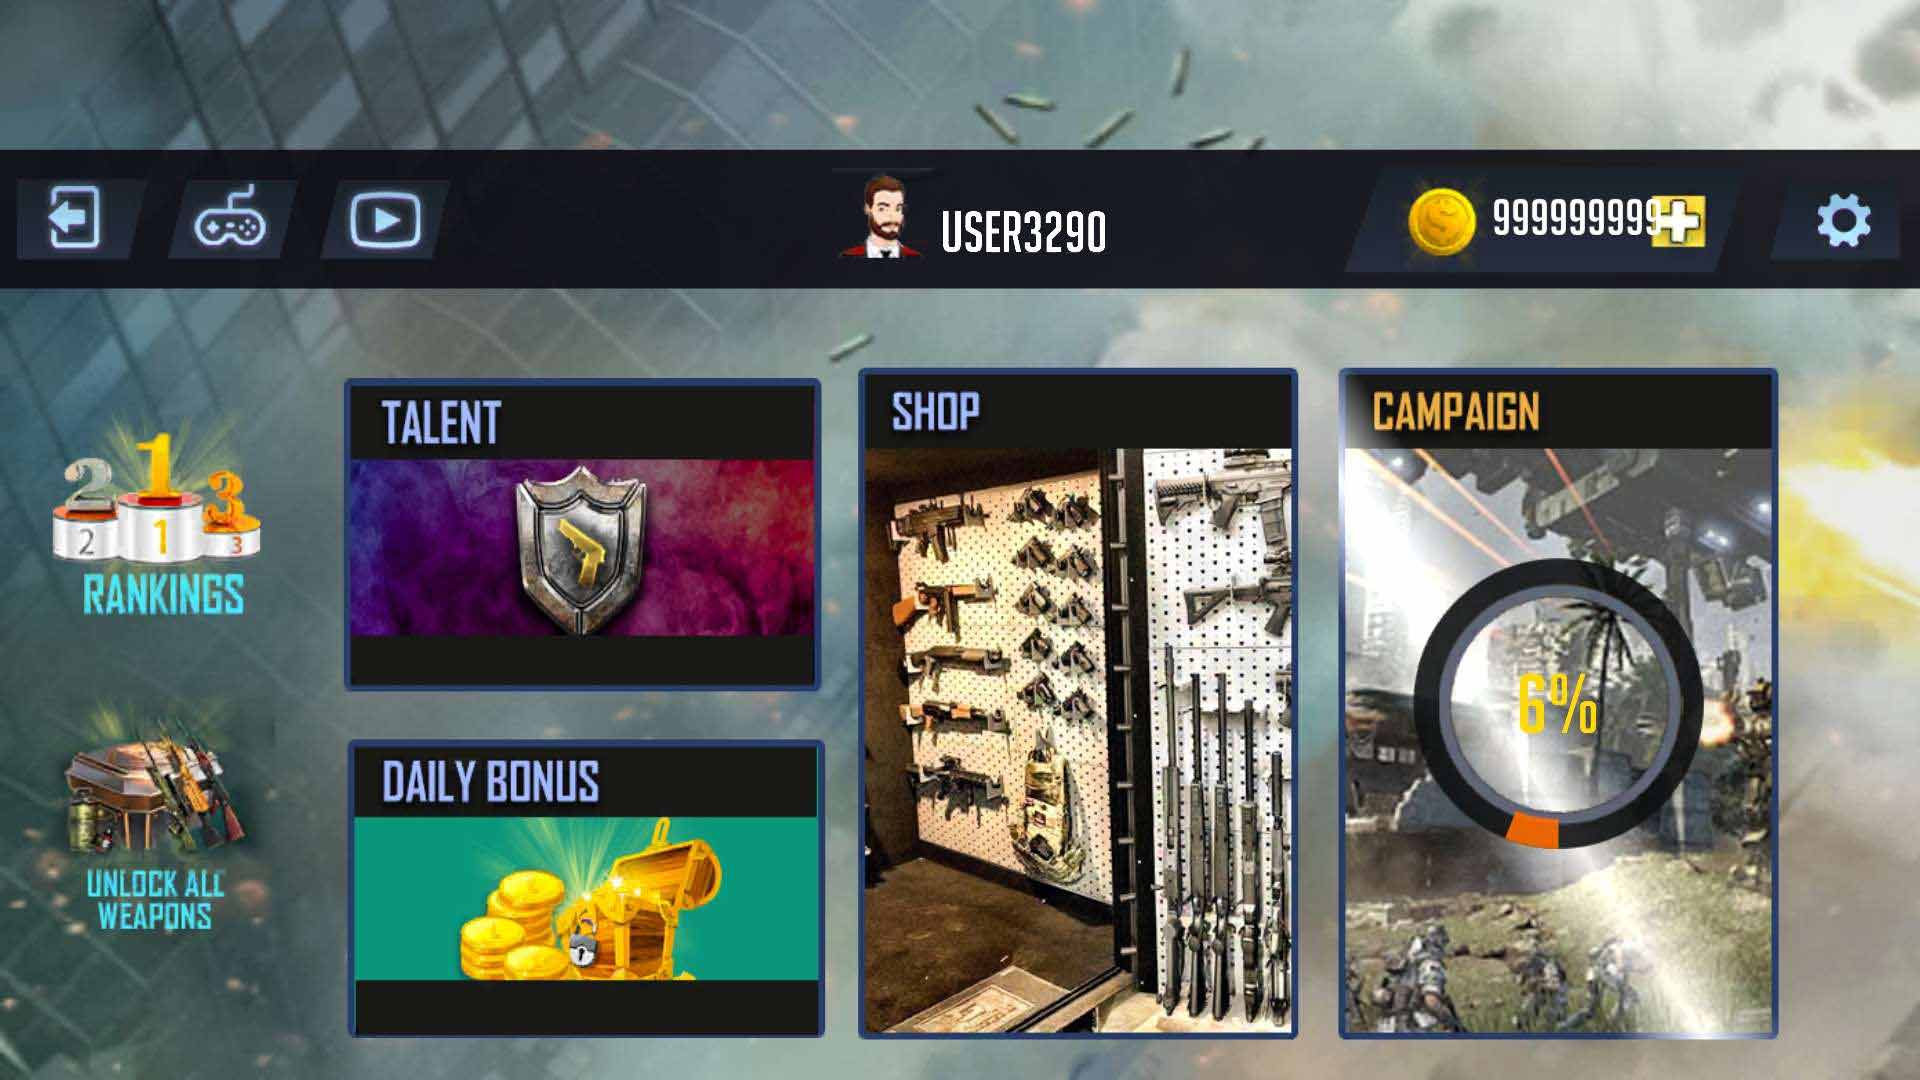This screenshot has width=1920, height=1080.
Task: Click the exit door icon
Action: coord(75,219)
